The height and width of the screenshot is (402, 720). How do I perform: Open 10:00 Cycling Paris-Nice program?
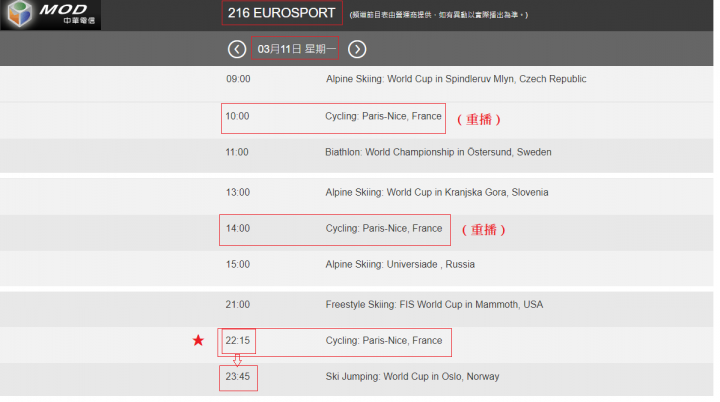(x=357, y=120)
